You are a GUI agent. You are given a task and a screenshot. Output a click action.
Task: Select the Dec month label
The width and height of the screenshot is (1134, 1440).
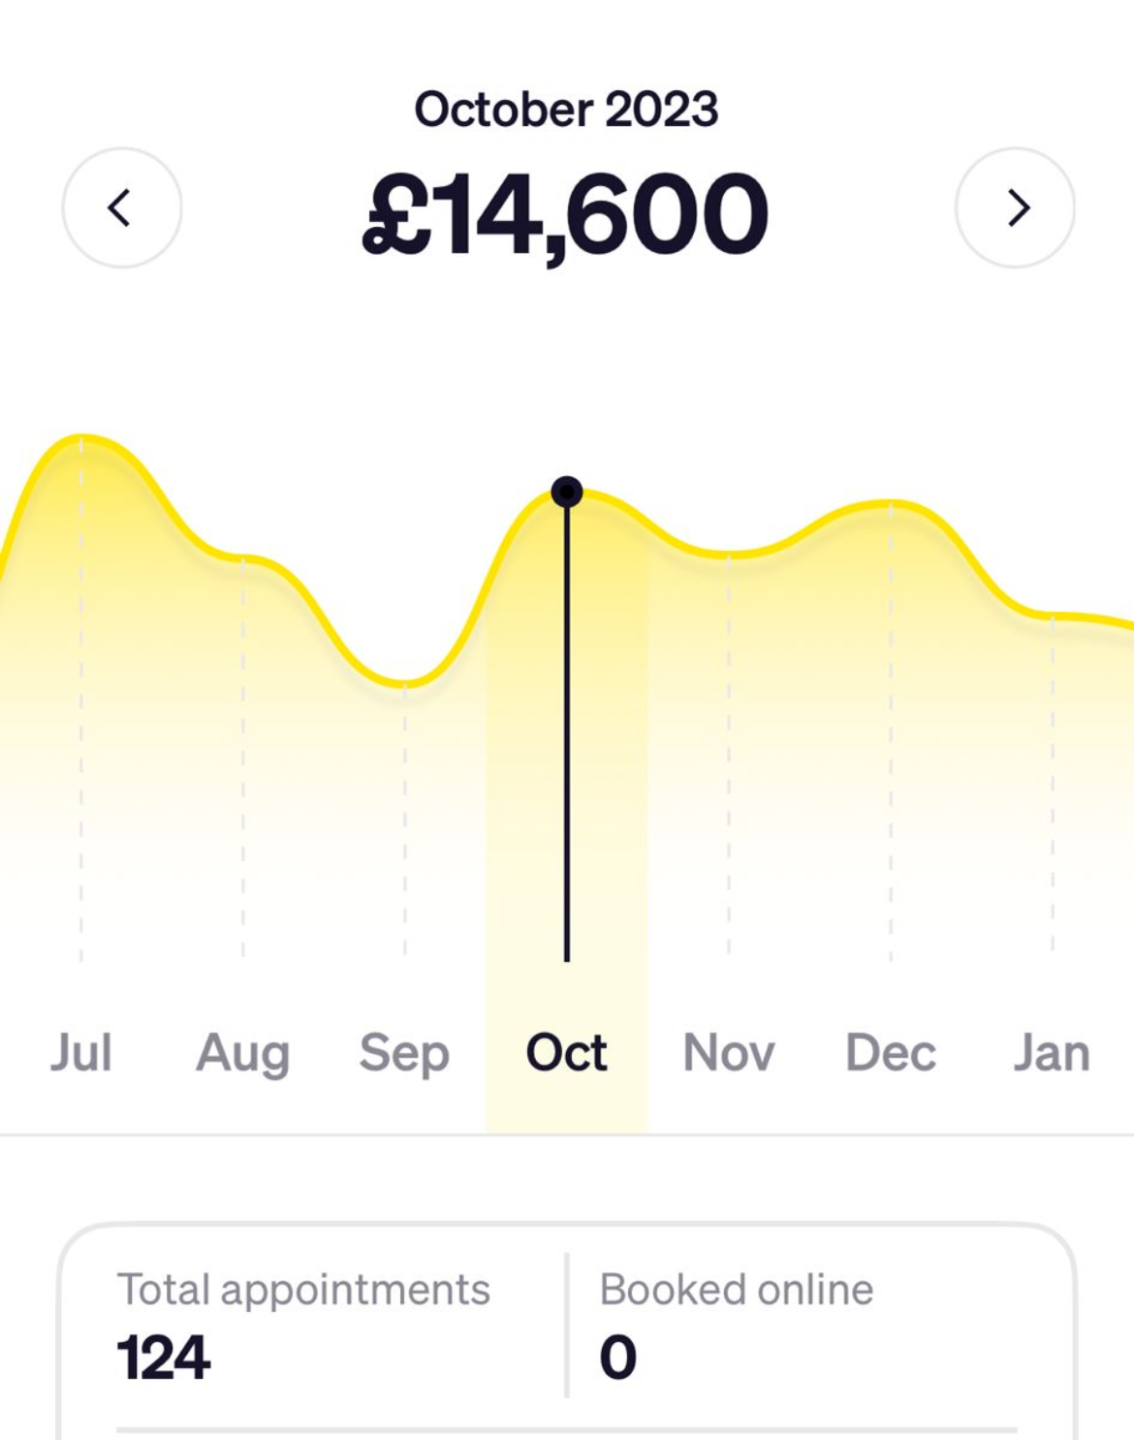point(890,1053)
